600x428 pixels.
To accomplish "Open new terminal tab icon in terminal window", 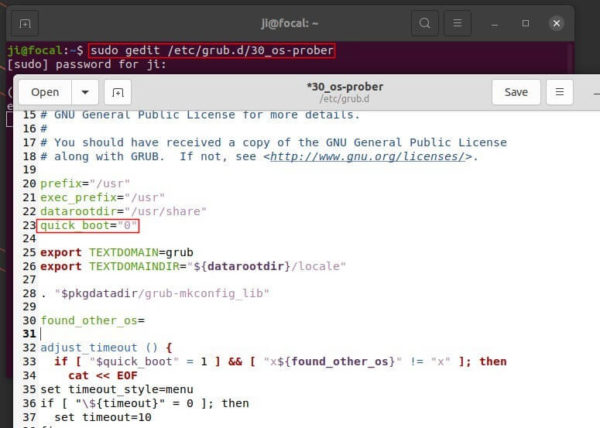I will pyautogui.click(x=25, y=24).
